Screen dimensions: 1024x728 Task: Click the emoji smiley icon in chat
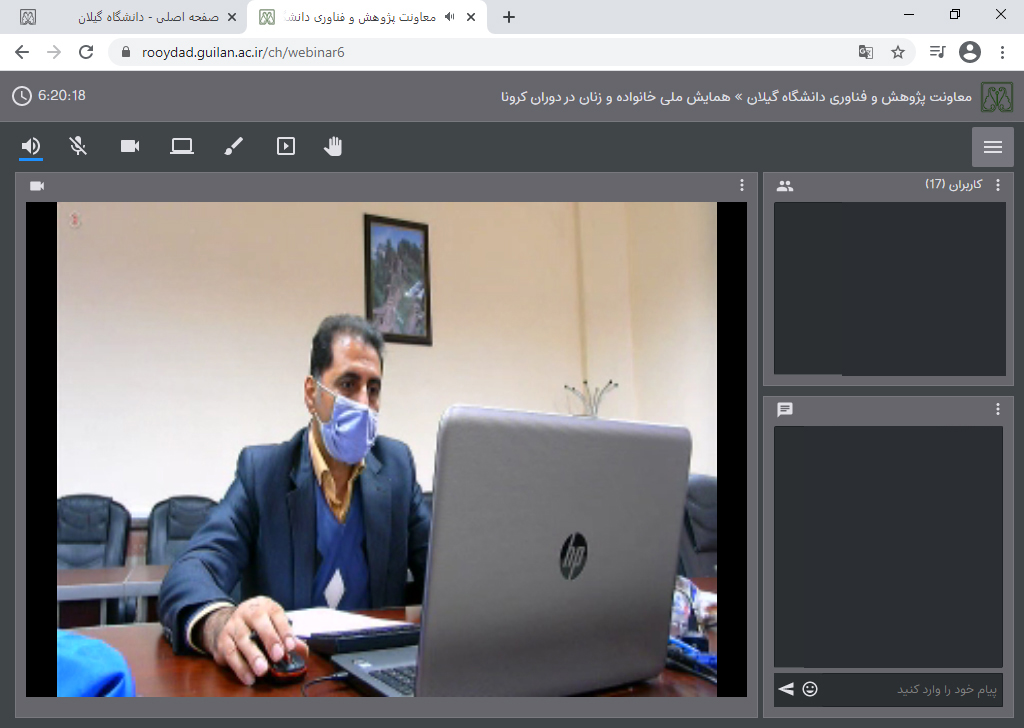810,689
